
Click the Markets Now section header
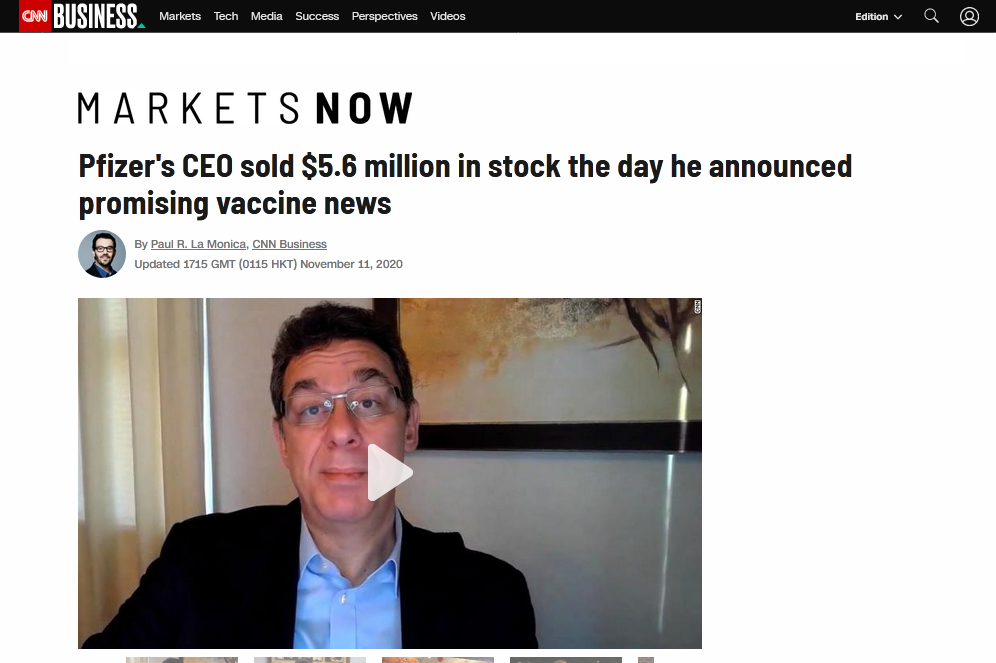pyautogui.click(x=245, y=108)
